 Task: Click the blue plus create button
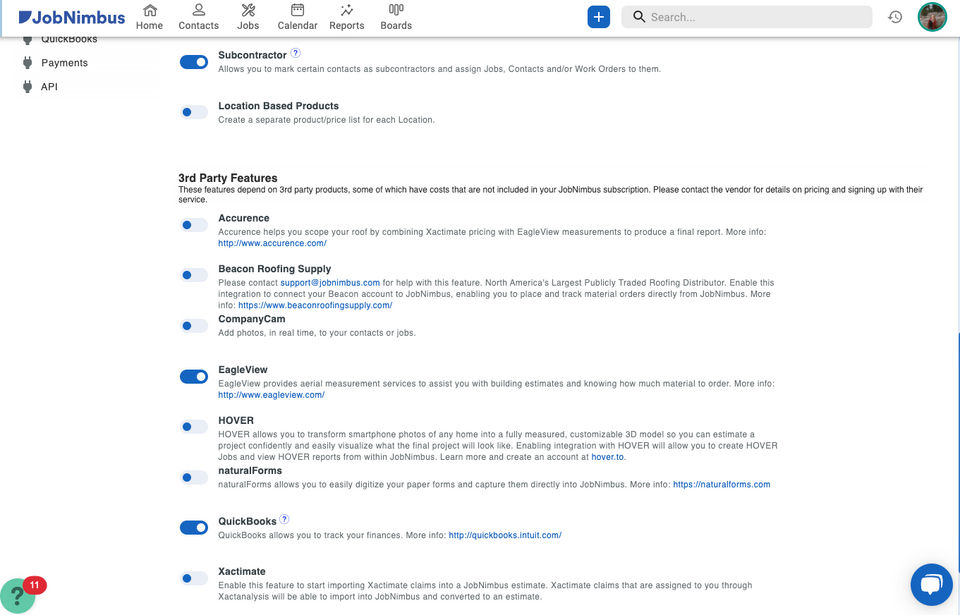pos(598,17)
